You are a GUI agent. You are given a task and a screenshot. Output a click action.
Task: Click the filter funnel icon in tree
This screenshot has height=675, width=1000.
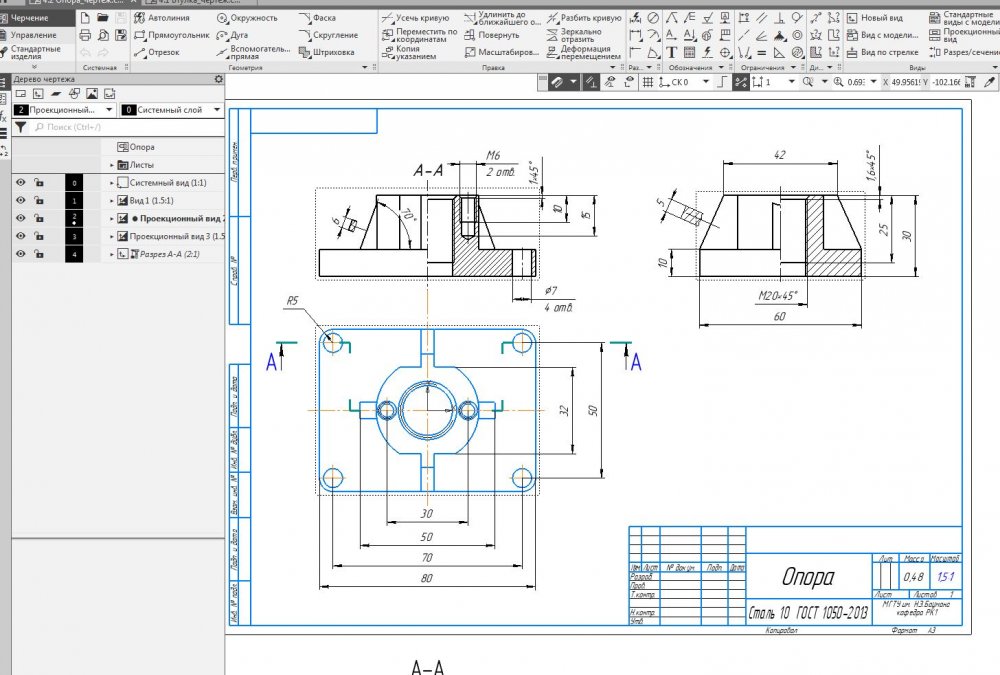tap(20, 128)
